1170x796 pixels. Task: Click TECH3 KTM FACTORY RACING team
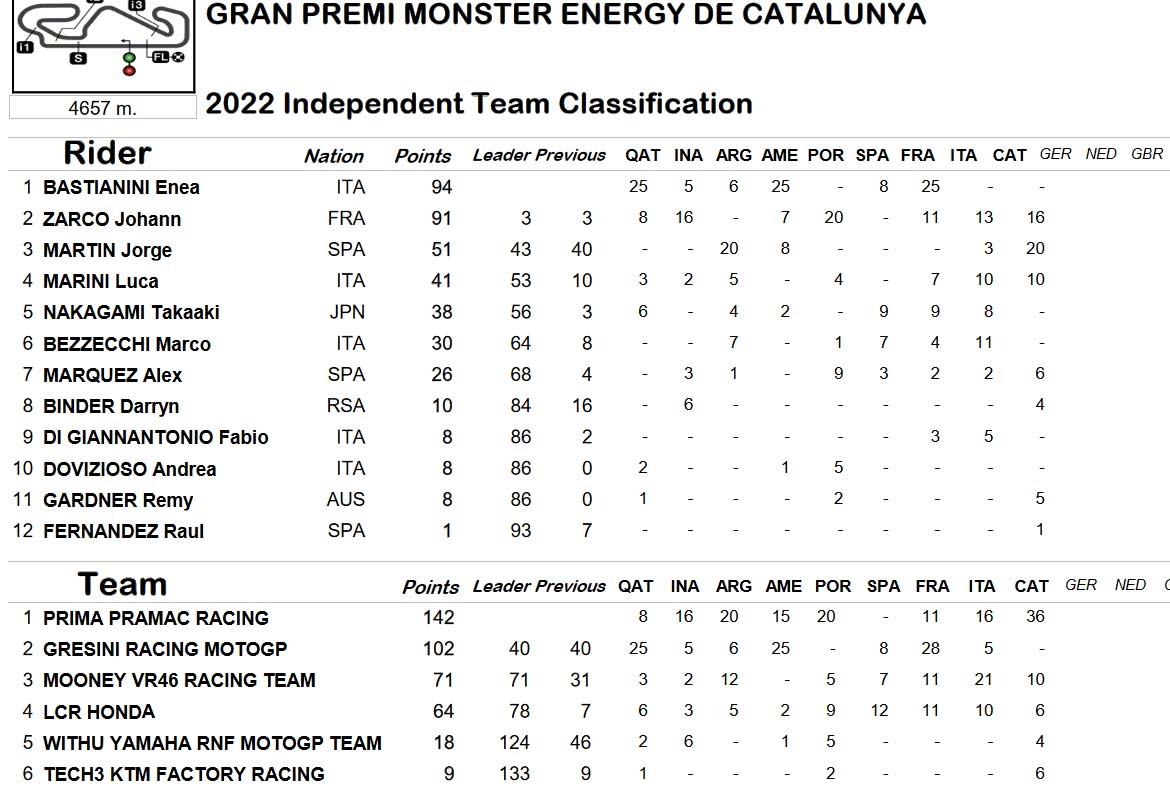[184, 774]
